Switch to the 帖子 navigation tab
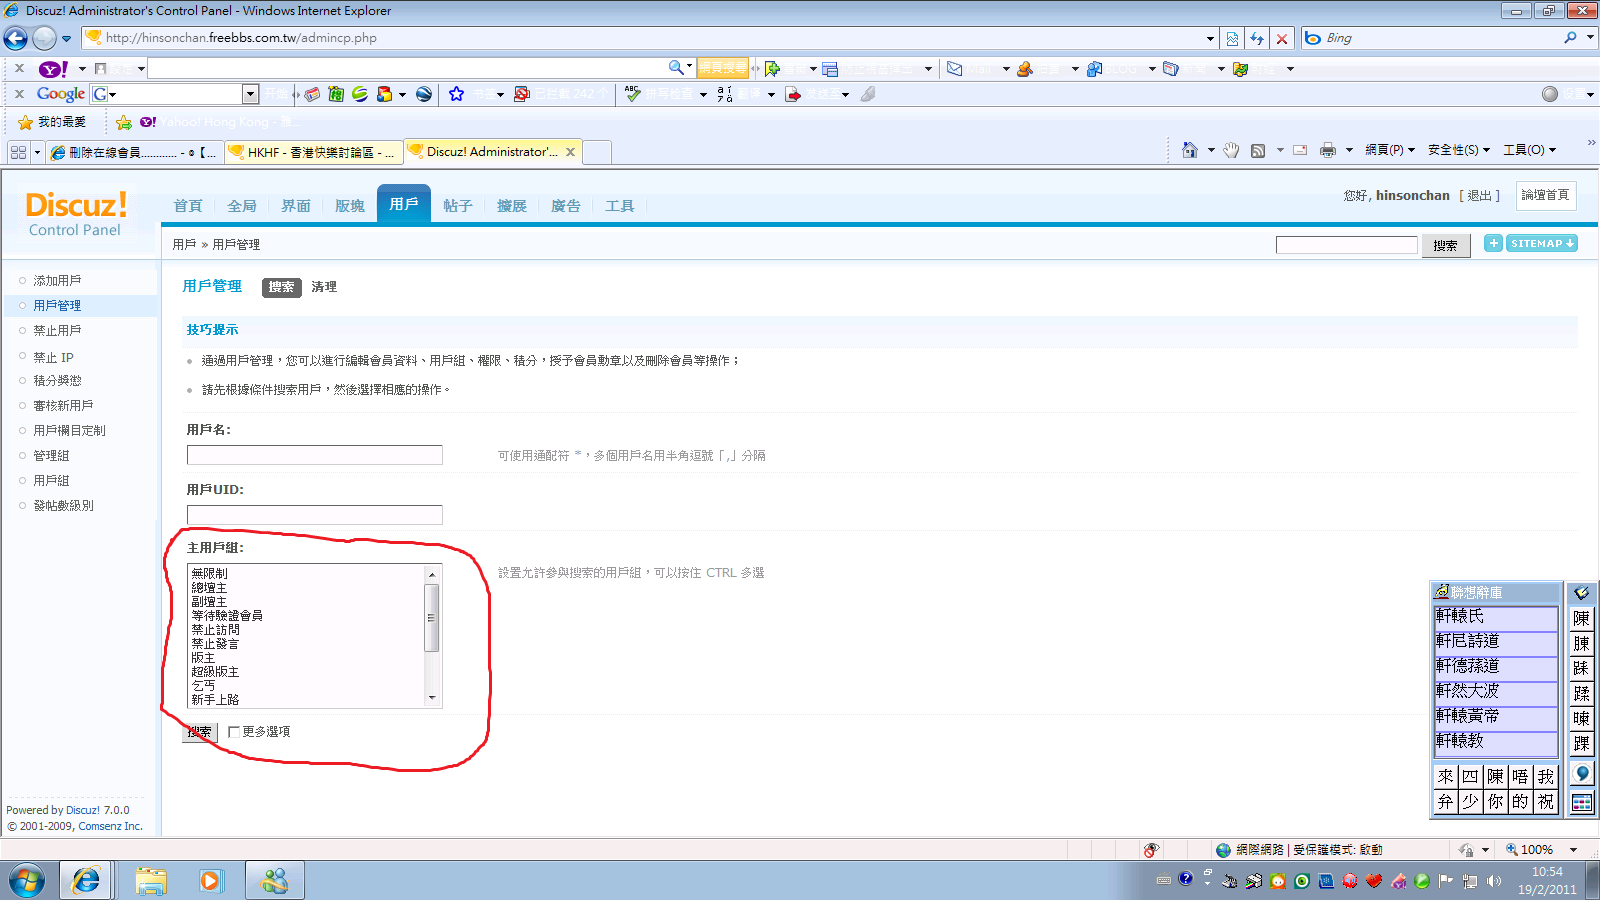The height and width of the screenshot is (900, 1600). point(457,206)
